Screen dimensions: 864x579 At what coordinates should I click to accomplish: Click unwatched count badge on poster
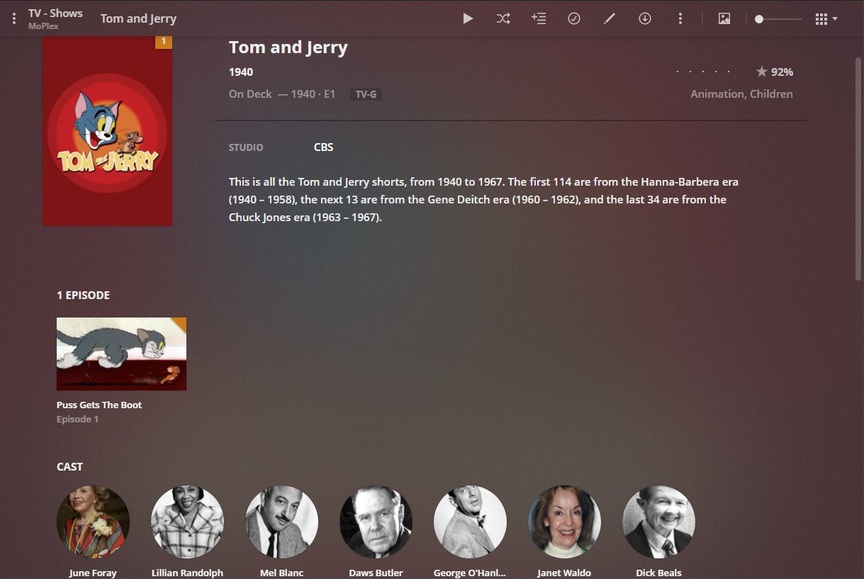164,42
